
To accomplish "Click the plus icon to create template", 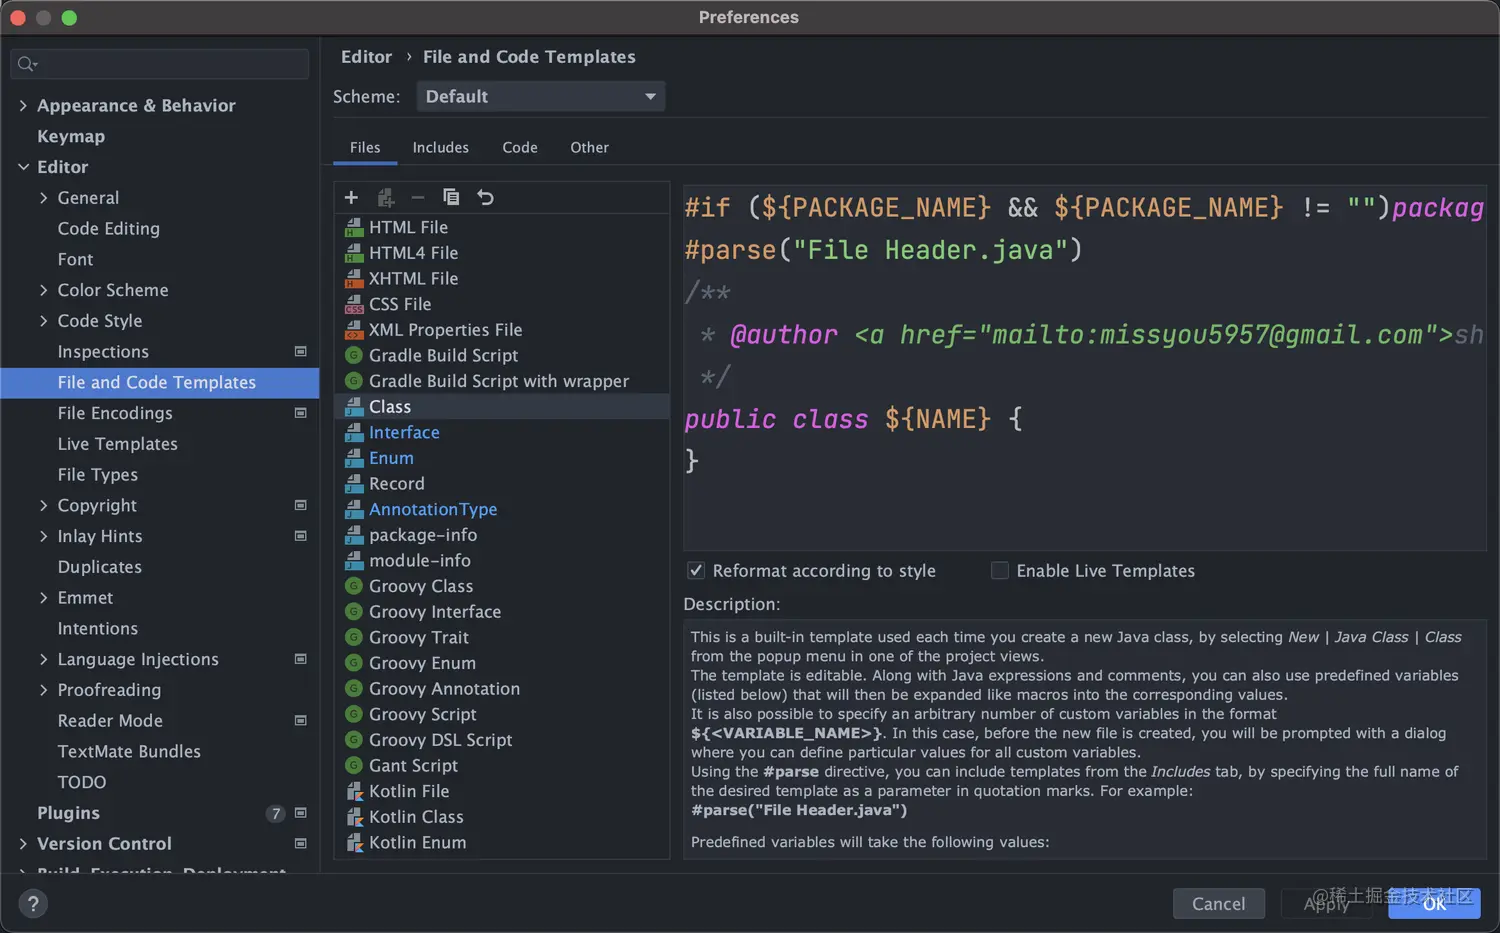I will [351, 198].
